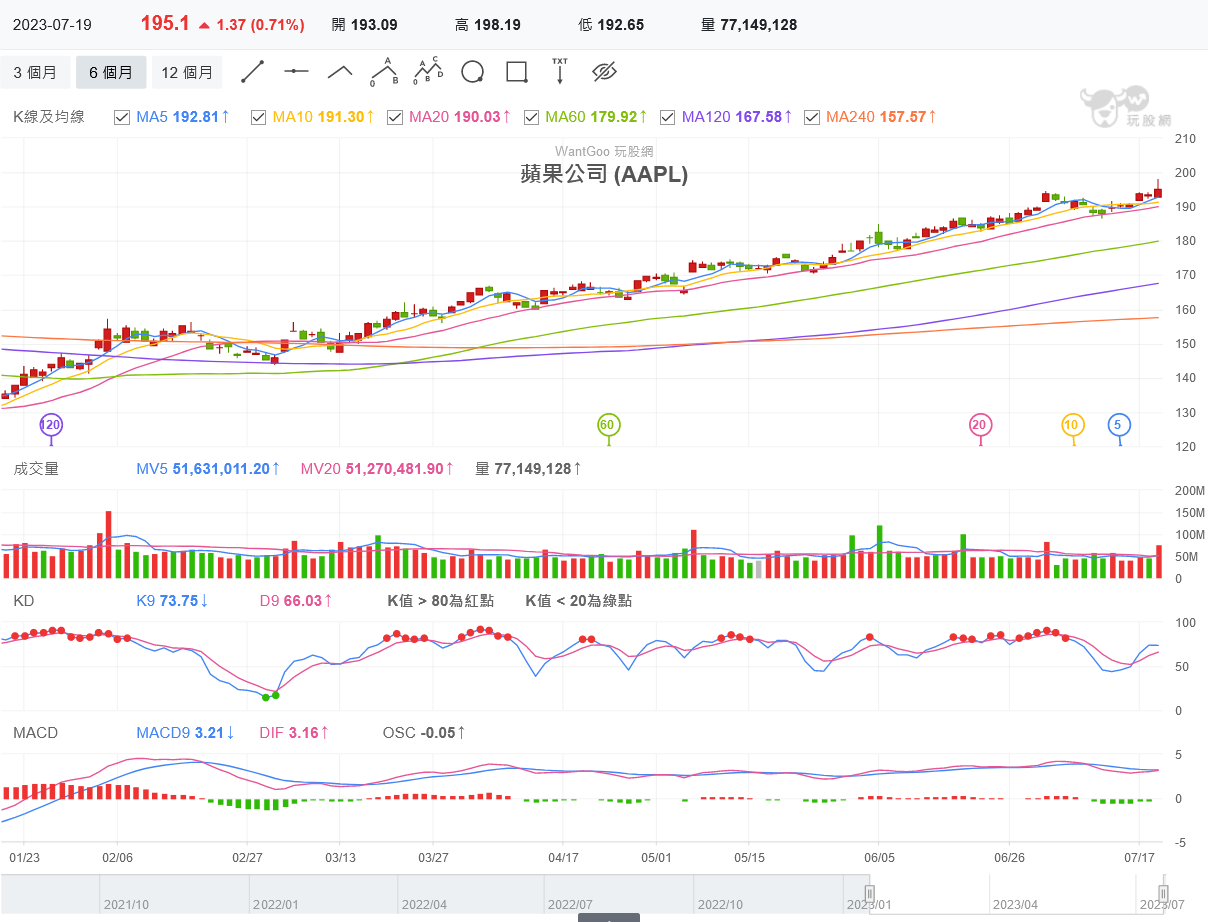Uncheck the MA60 moving average checkbox
Viewport: 1208px width, 922px height.
[531, 117]
